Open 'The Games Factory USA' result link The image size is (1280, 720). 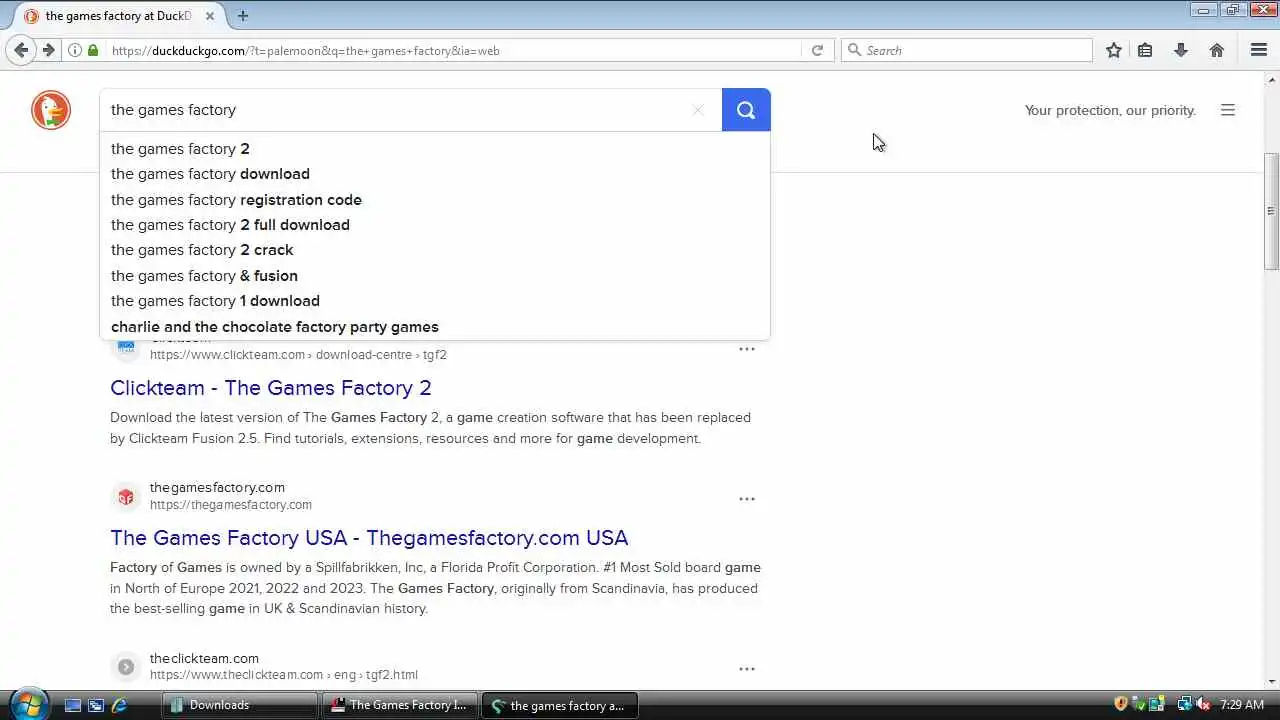369,538
